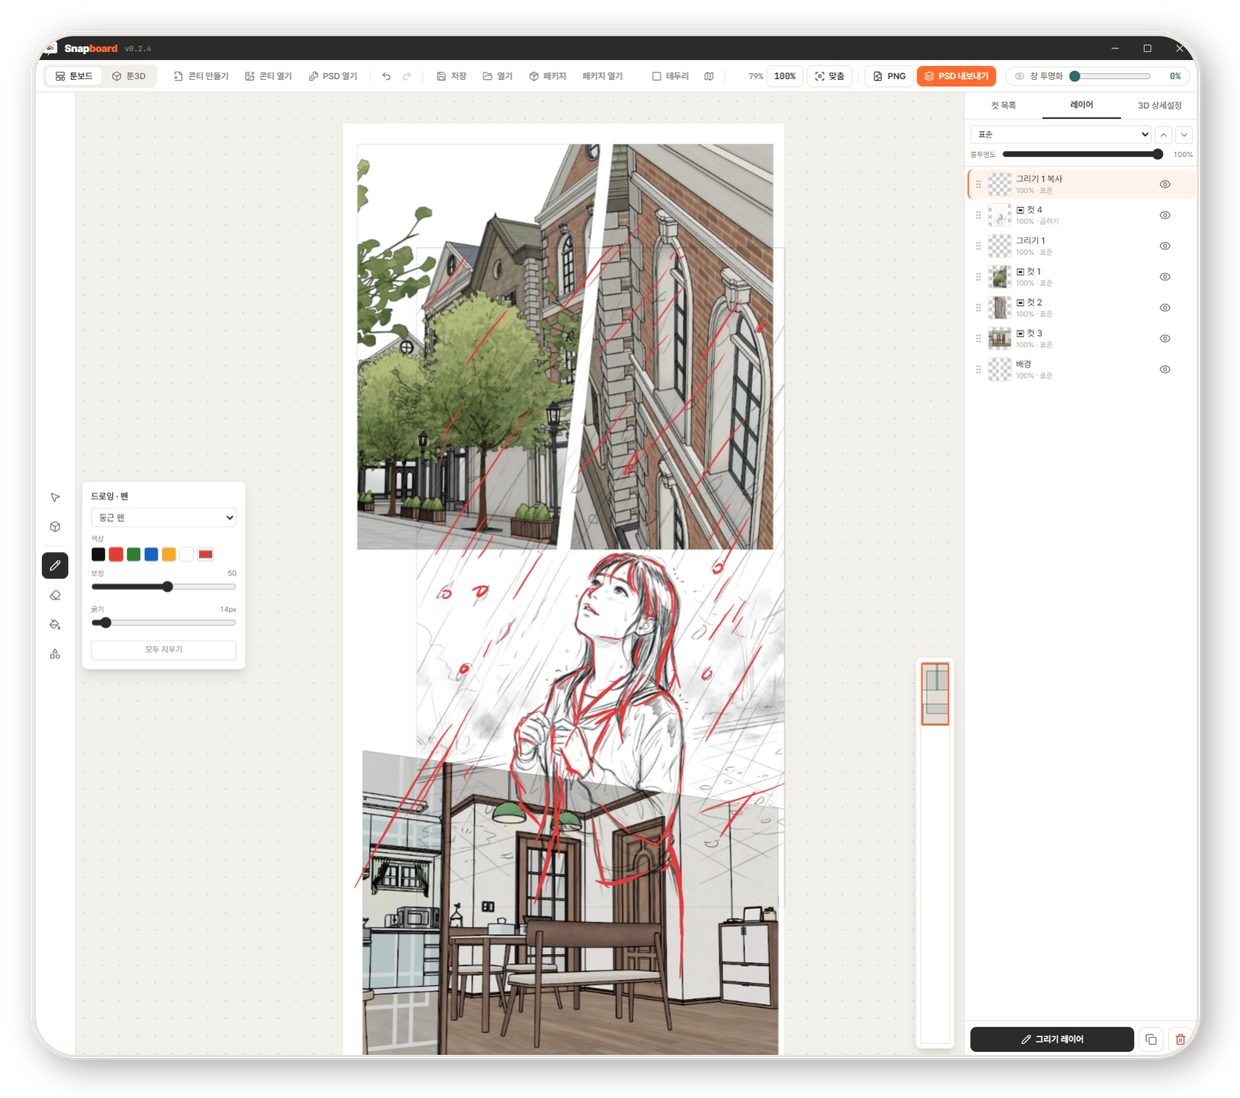
Task: Click 모두 지우기 clear all button
Action: (x=164, y=649)
